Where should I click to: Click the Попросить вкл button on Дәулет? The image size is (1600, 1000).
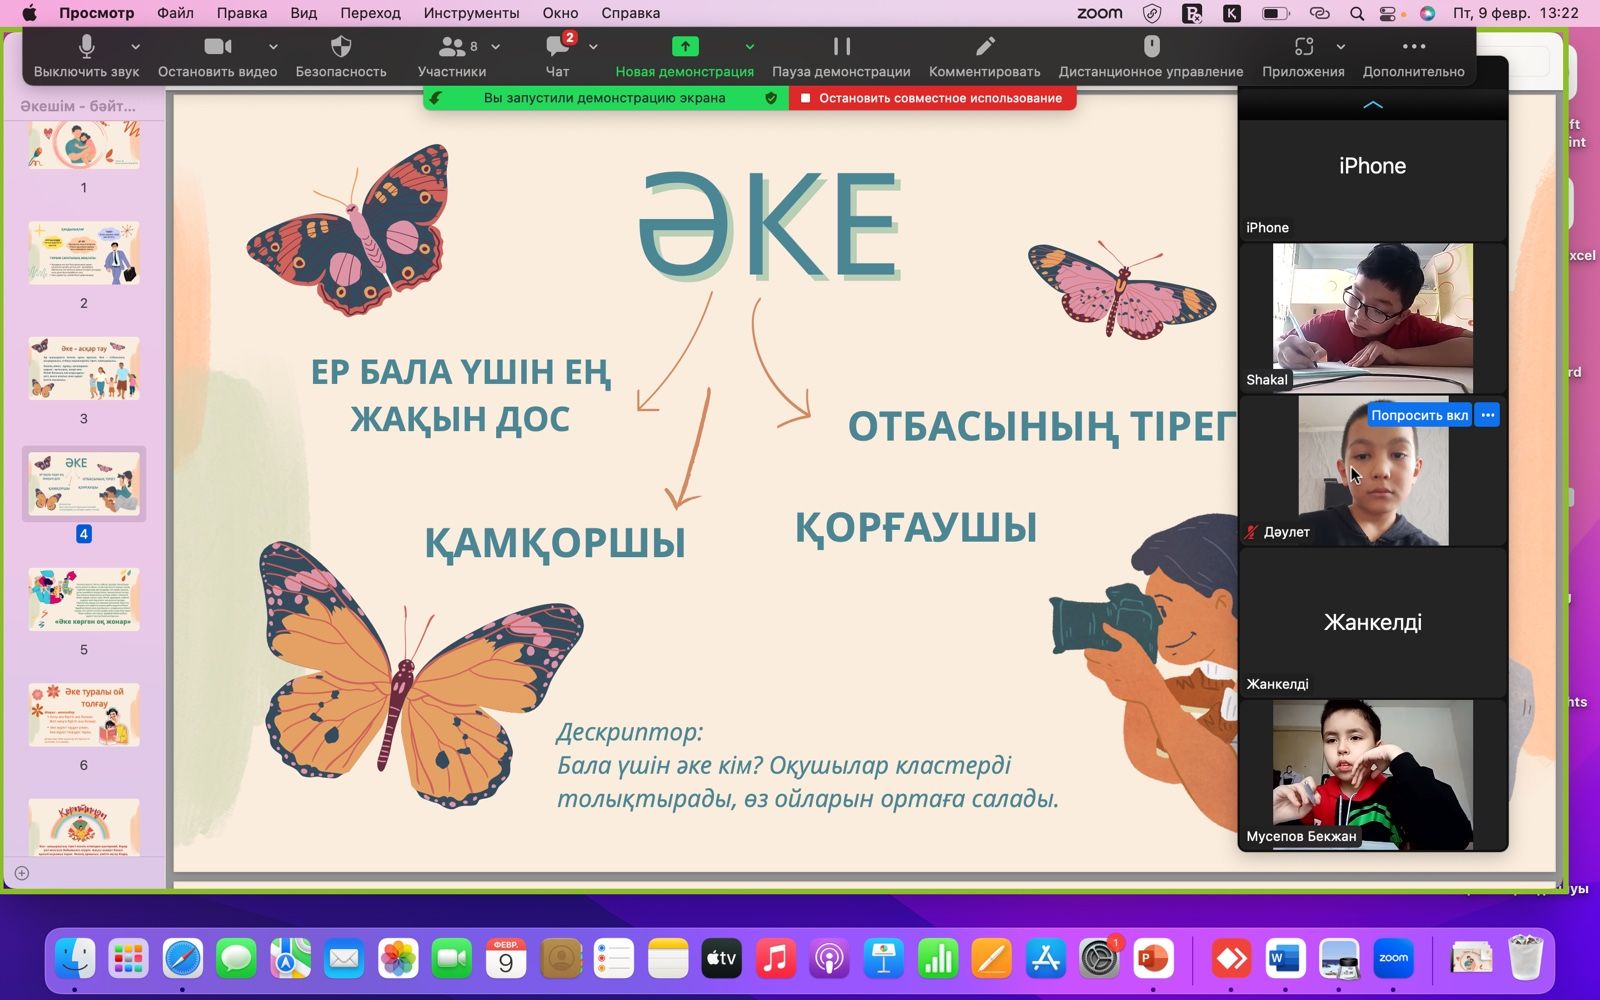(1419, 415)
